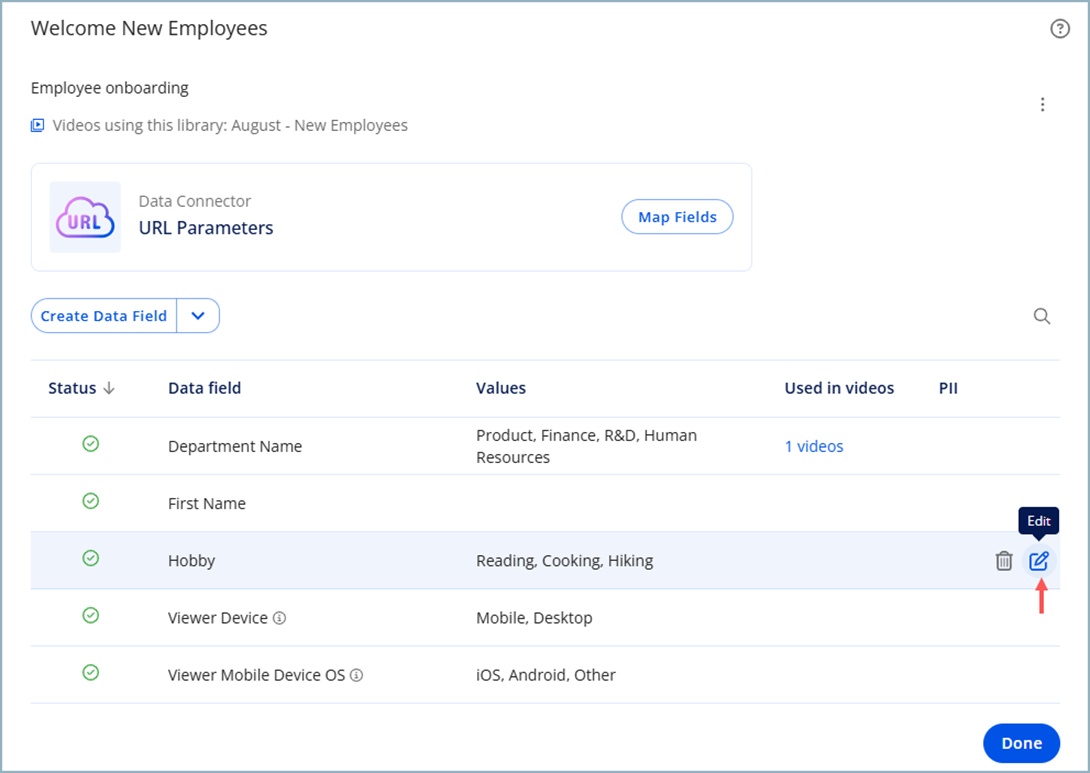Open the help question mark icon
Image resolution: width=1090 pixels, height=773 pixels.
(1059, 29)
